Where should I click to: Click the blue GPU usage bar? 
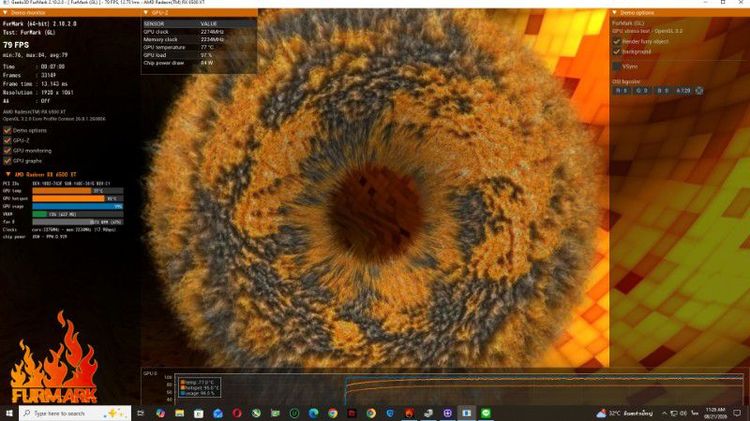coord(77,206)
